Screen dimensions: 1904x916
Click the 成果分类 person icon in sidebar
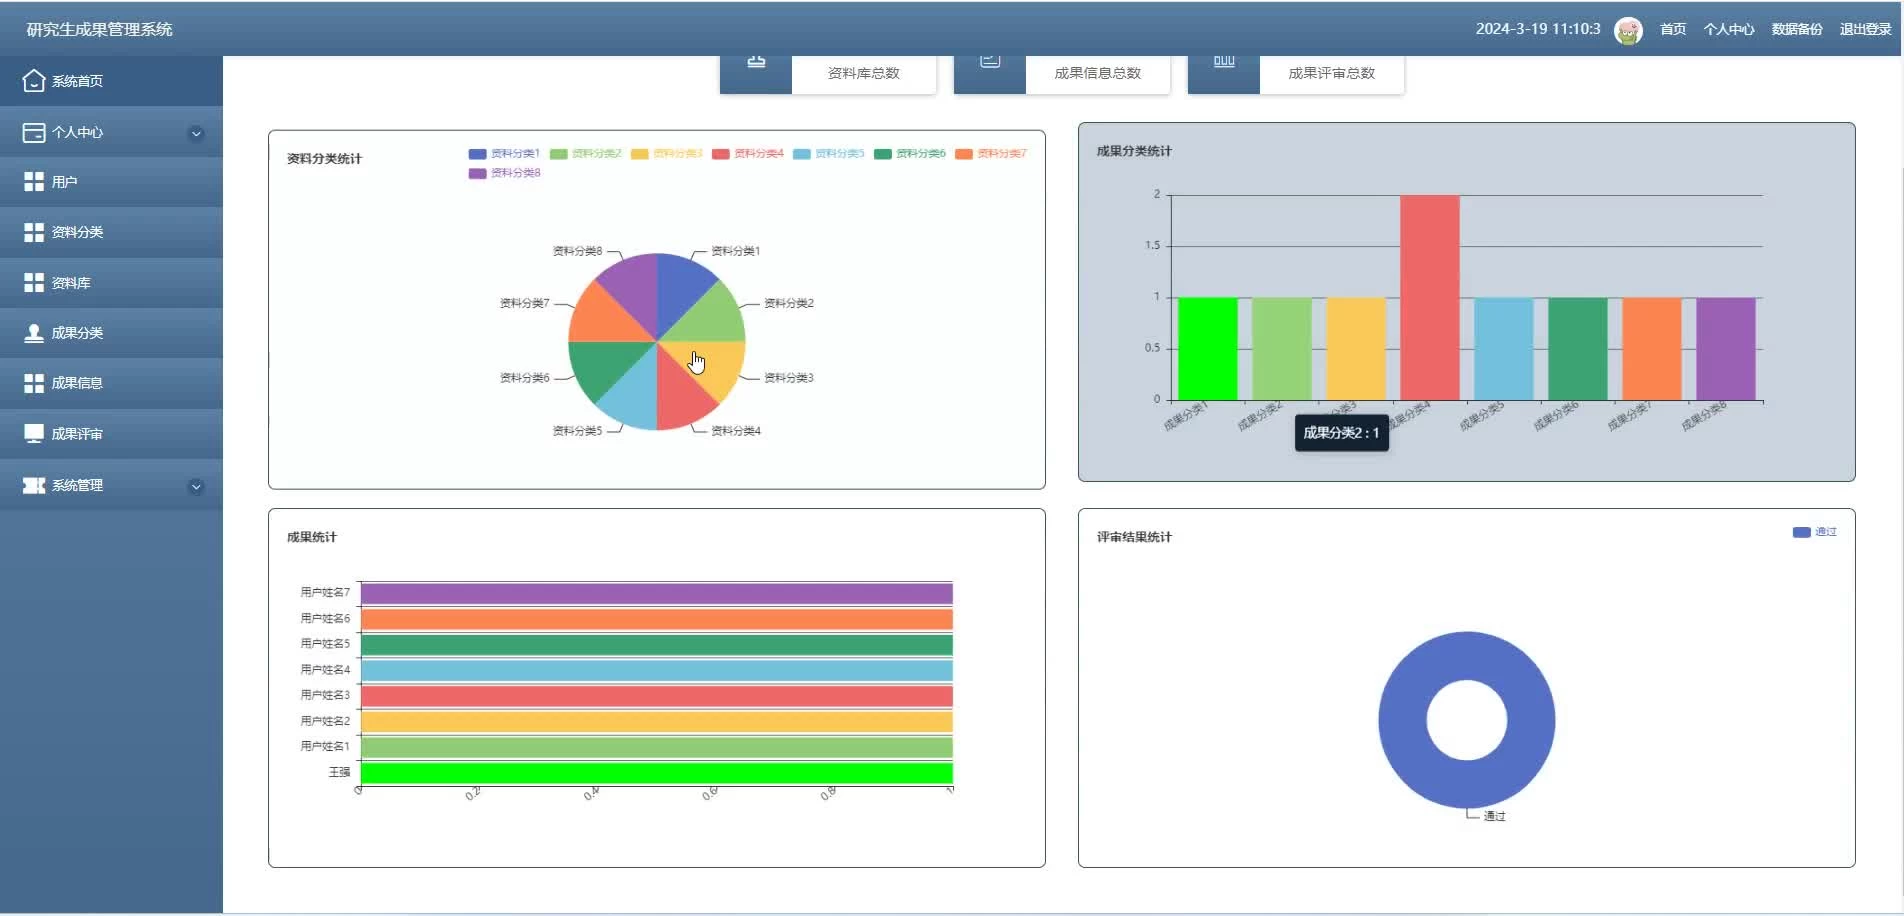(34, 333)
